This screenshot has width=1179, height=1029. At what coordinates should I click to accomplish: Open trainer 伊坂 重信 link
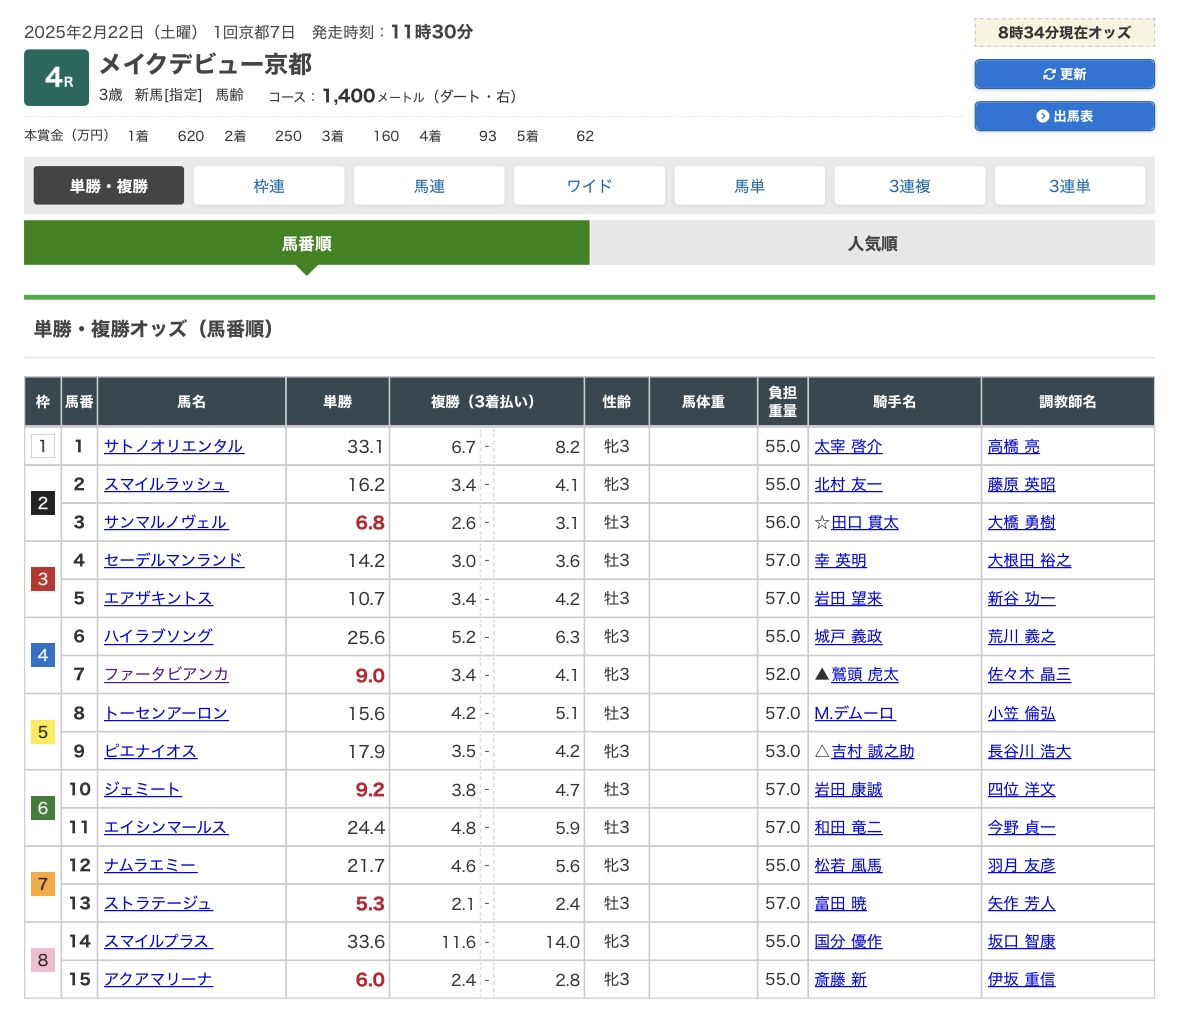1021,980
